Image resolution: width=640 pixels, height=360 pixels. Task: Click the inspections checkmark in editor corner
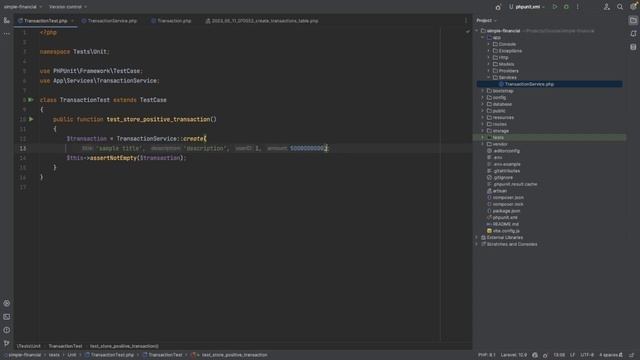coord(468,32)
